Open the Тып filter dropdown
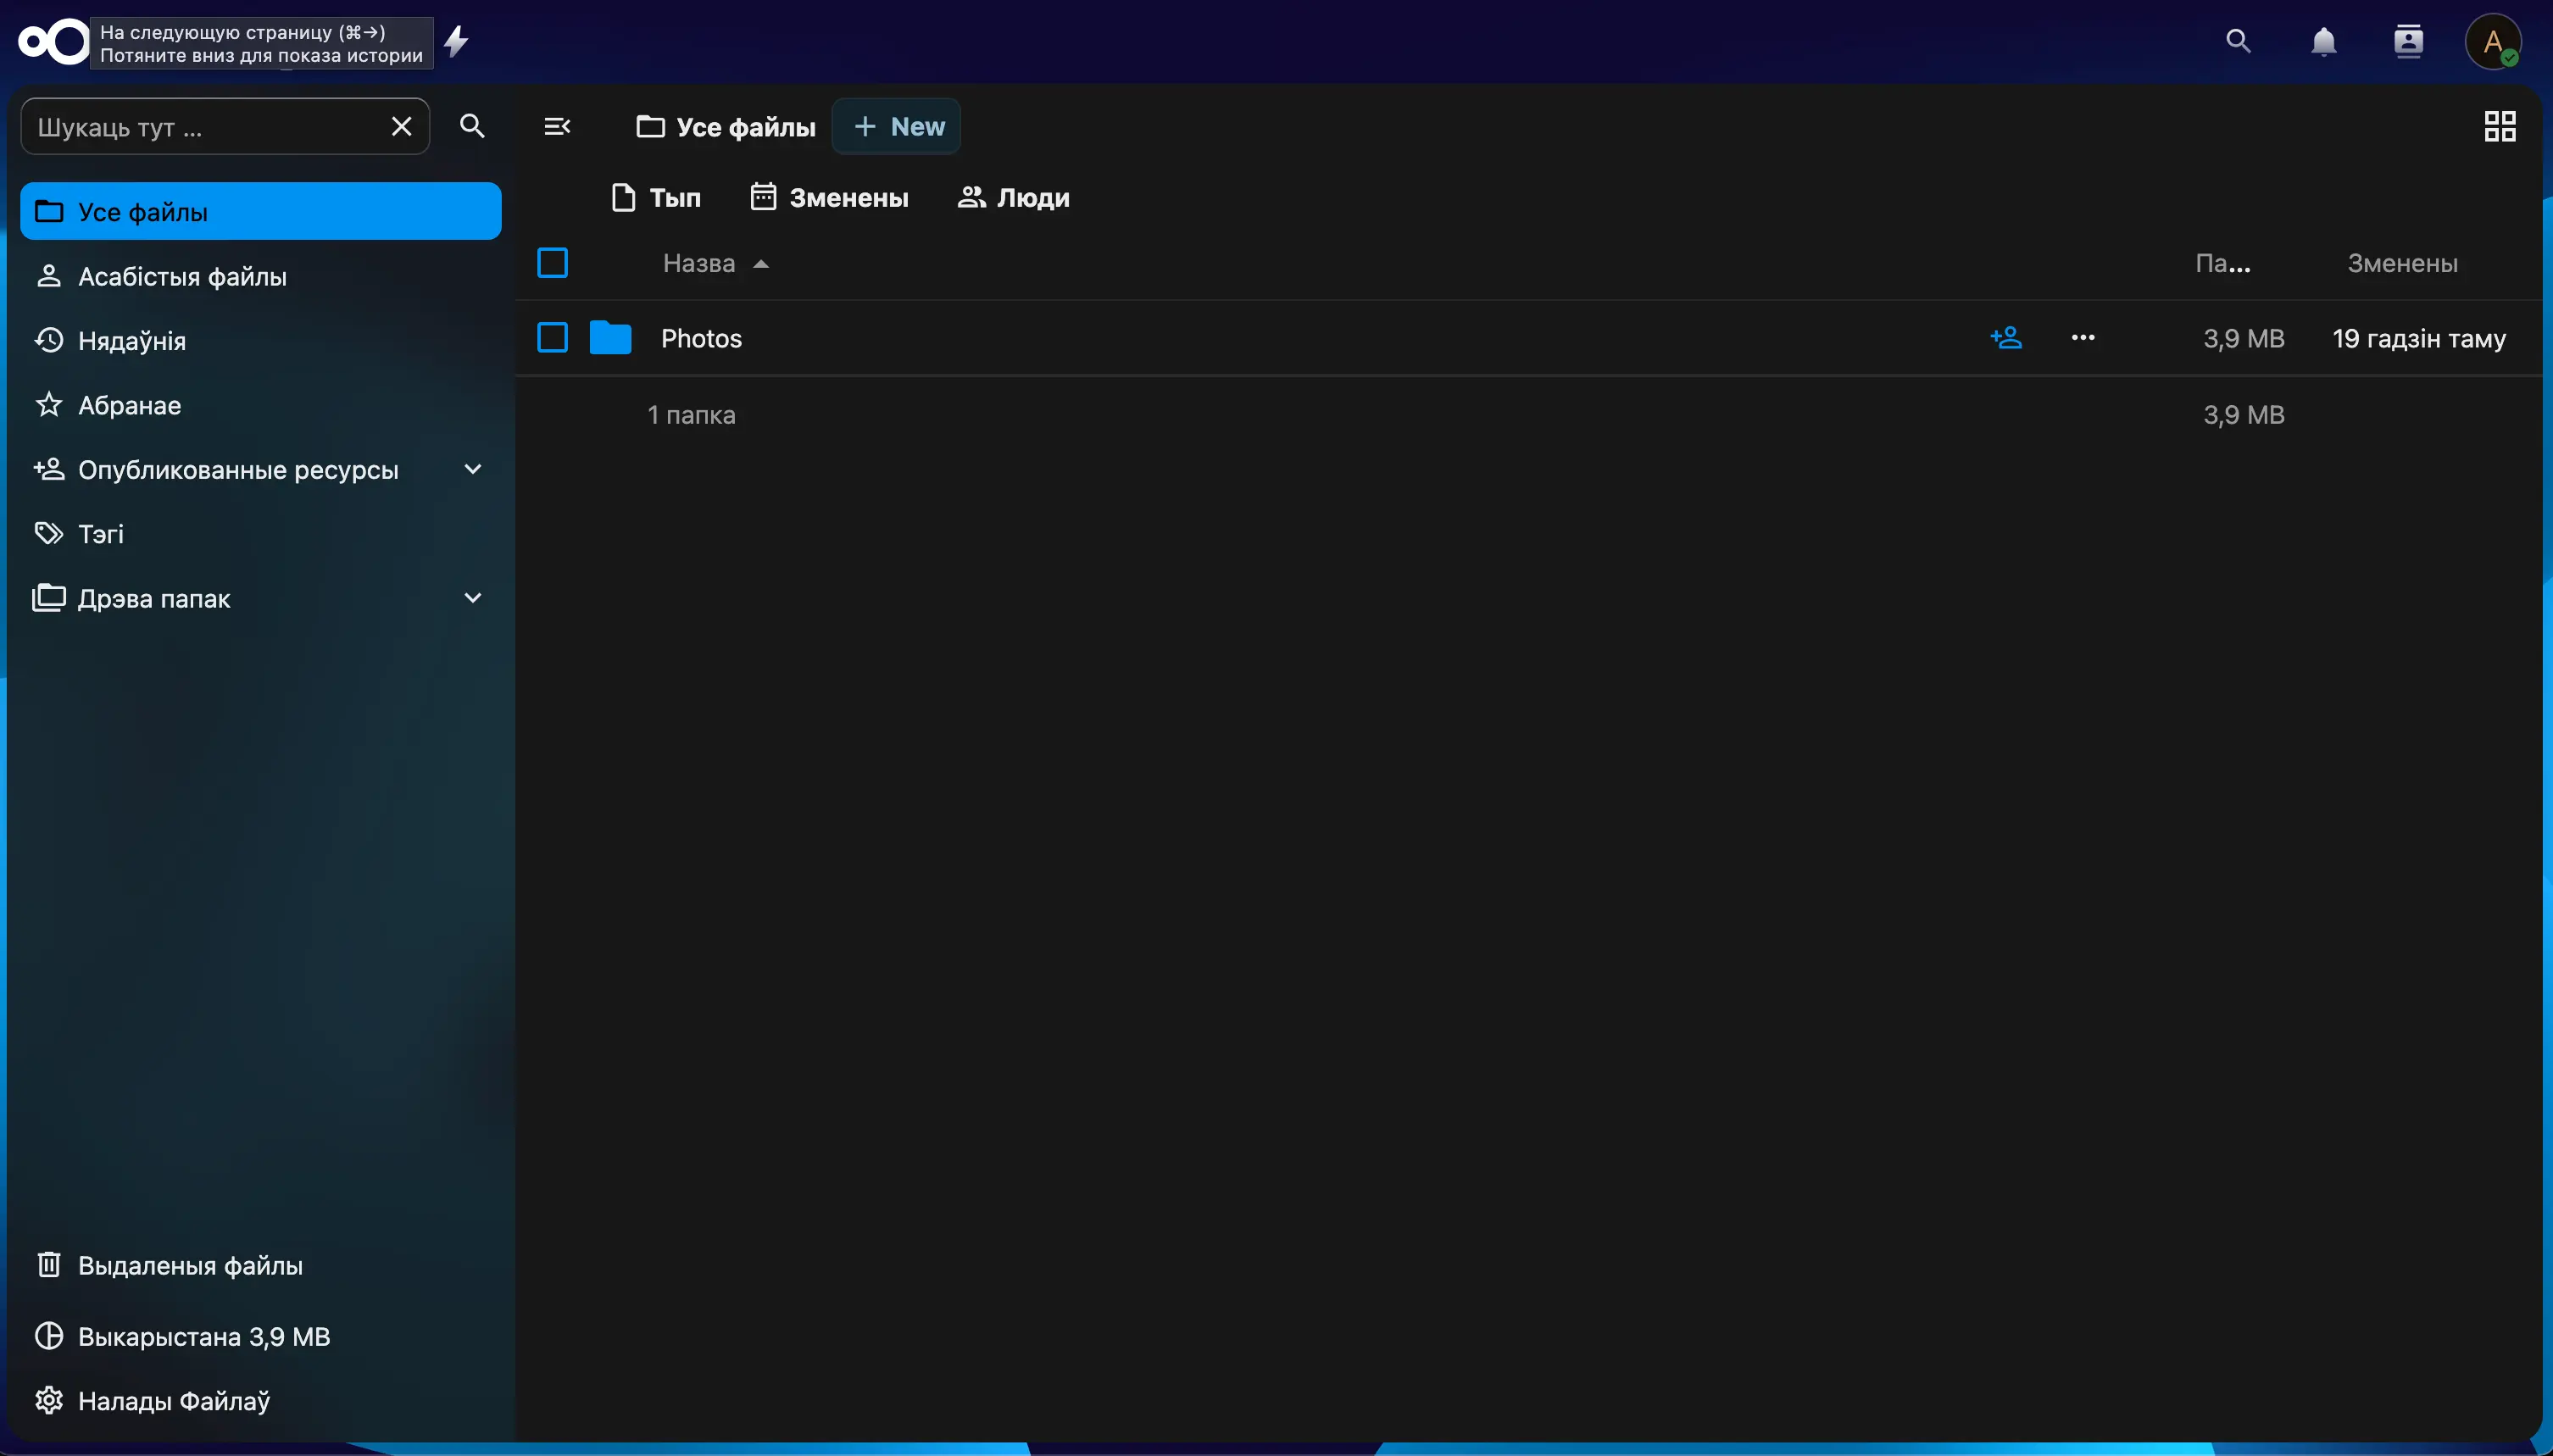Image resolution: width=2553 pixels, height=1456 pixels. point(656,198)
